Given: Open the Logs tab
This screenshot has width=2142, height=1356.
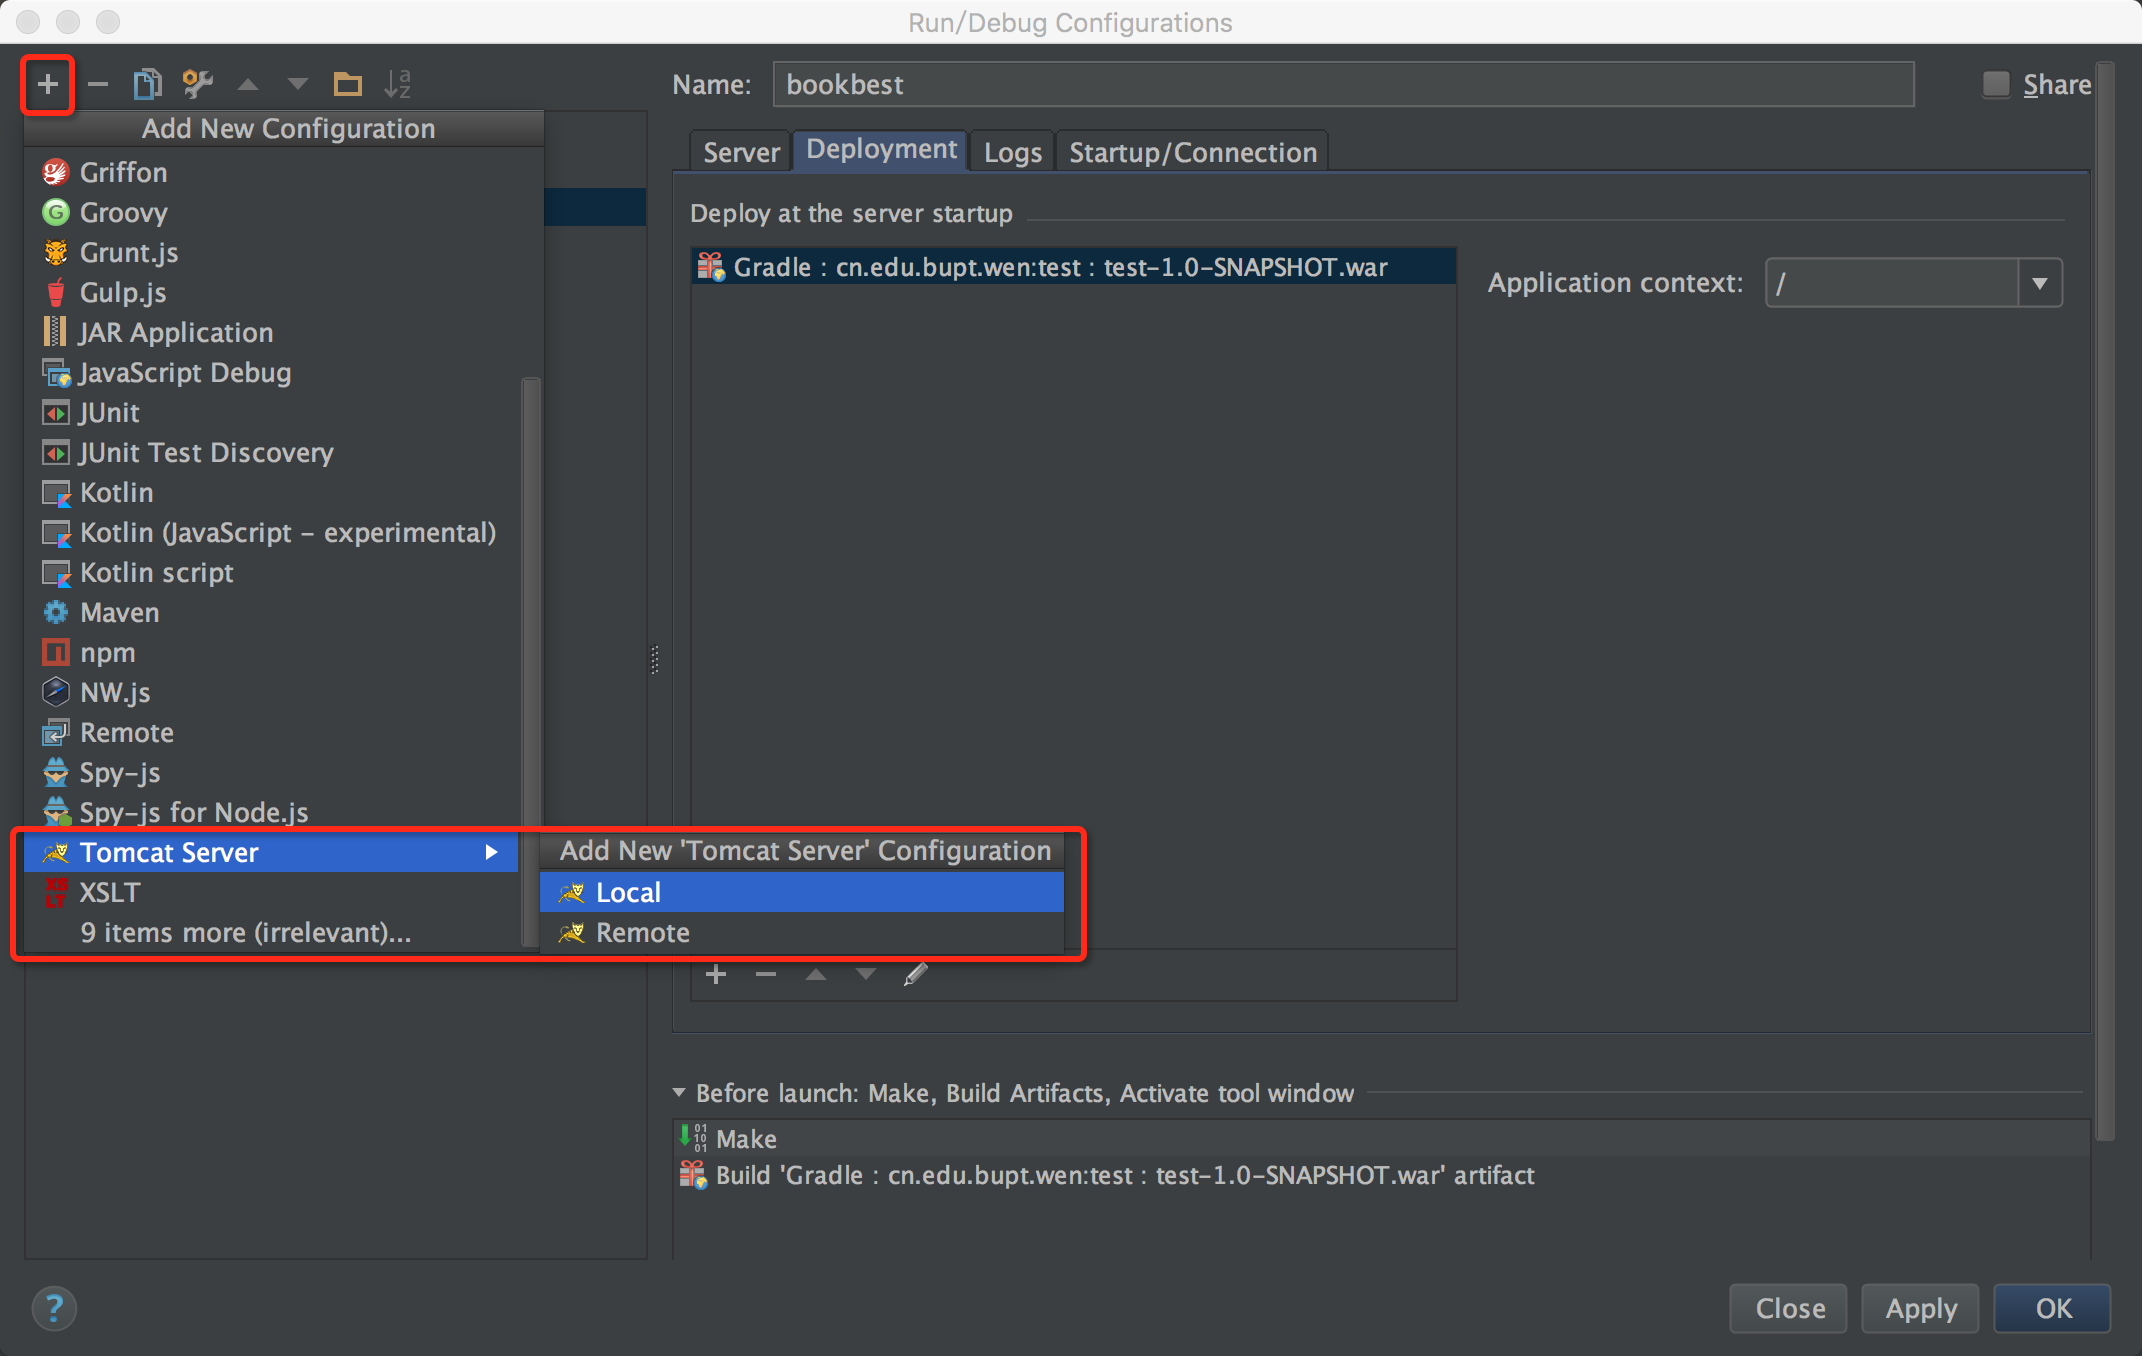Looking at the screenshot, I should (x=1012, y=152).
